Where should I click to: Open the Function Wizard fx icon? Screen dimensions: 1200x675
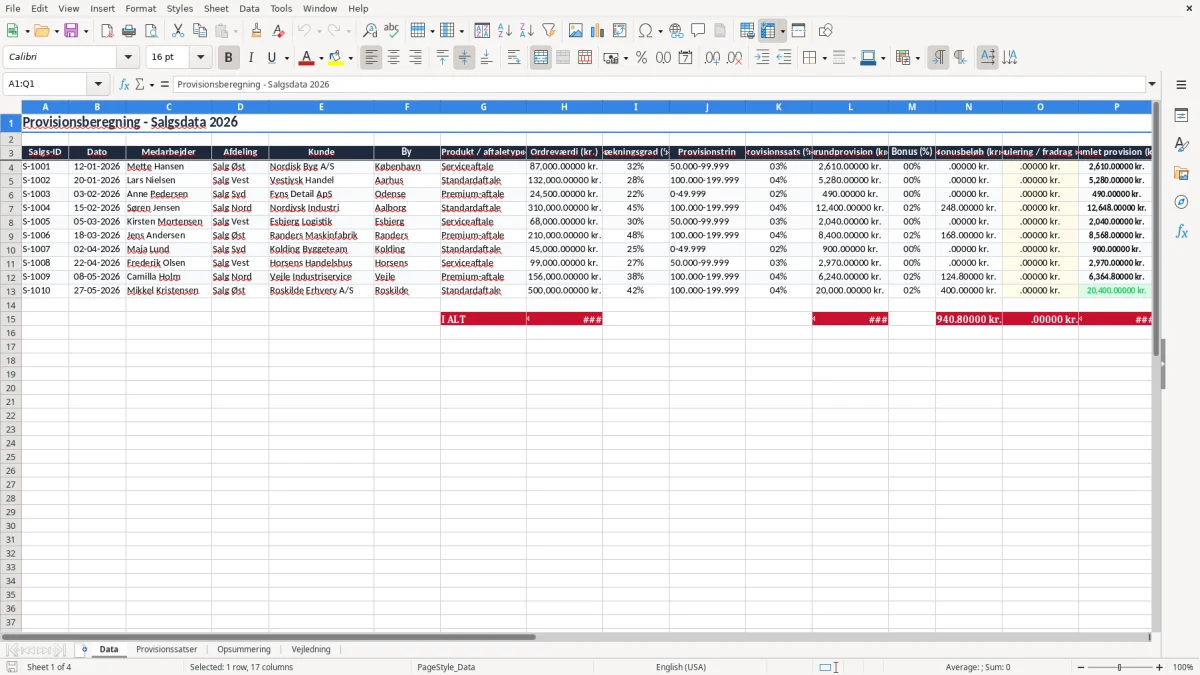pos(124,85)
